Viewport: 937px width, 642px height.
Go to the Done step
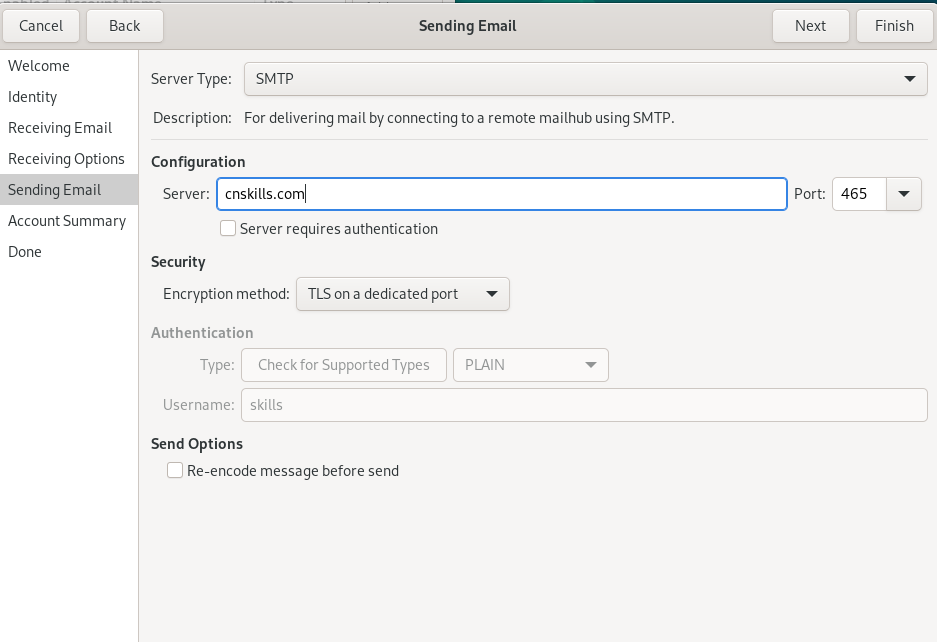pyautogui.click(x=69, y=252)
